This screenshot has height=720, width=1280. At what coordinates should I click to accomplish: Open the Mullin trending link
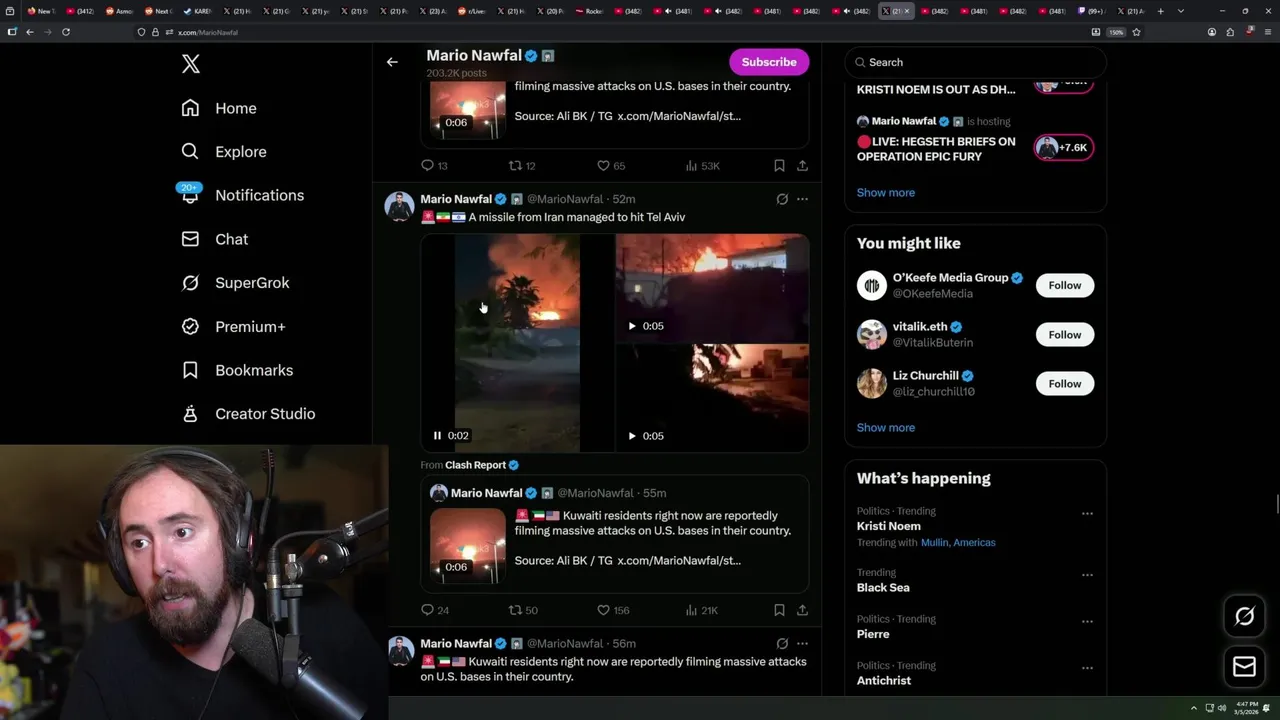tap(934, 543)
